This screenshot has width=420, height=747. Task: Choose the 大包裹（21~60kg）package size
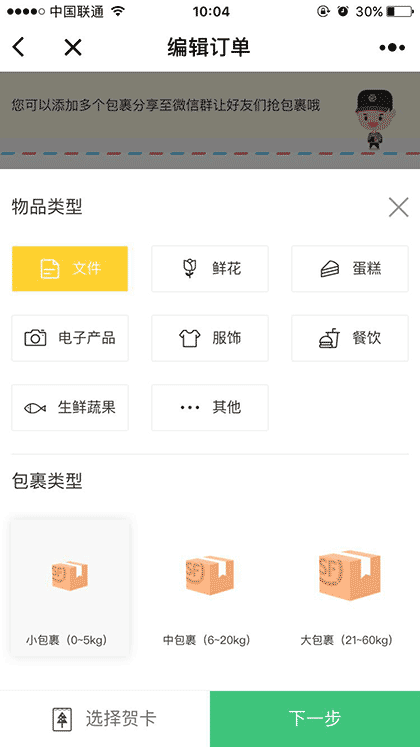(349, 587)
